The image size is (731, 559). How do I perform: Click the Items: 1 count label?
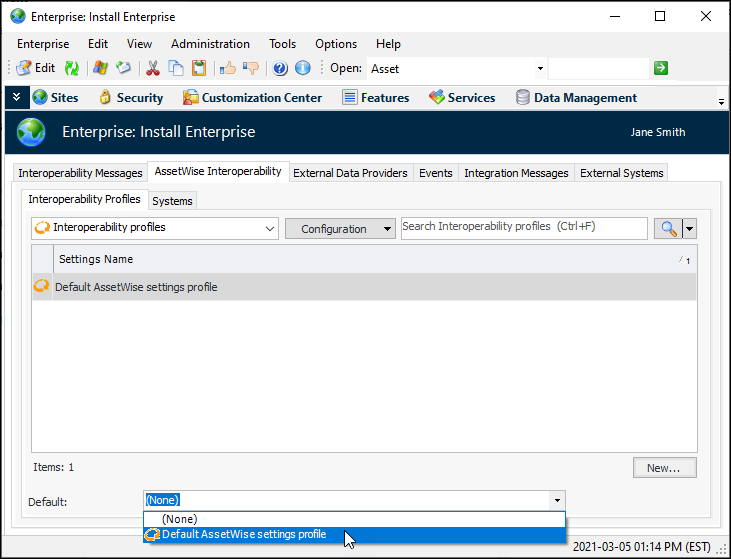point(53,467)
